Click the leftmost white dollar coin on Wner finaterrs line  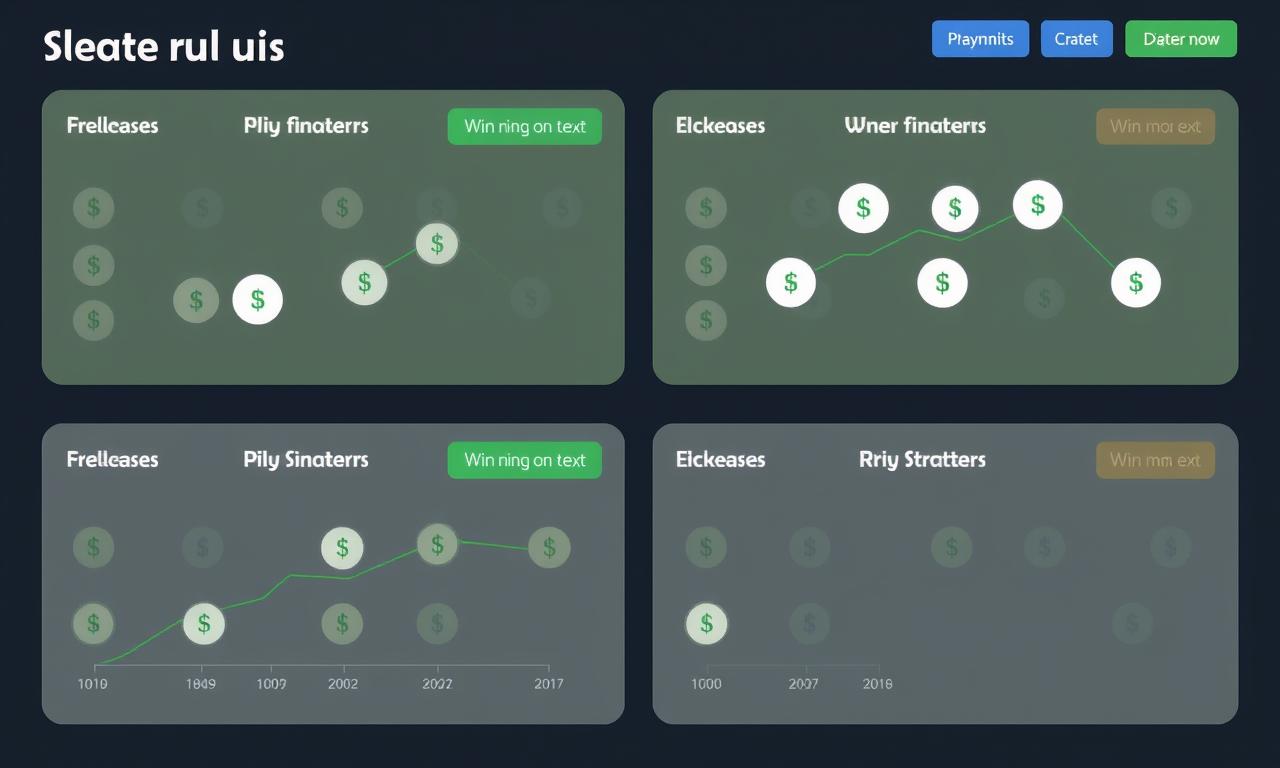(790, 283)
